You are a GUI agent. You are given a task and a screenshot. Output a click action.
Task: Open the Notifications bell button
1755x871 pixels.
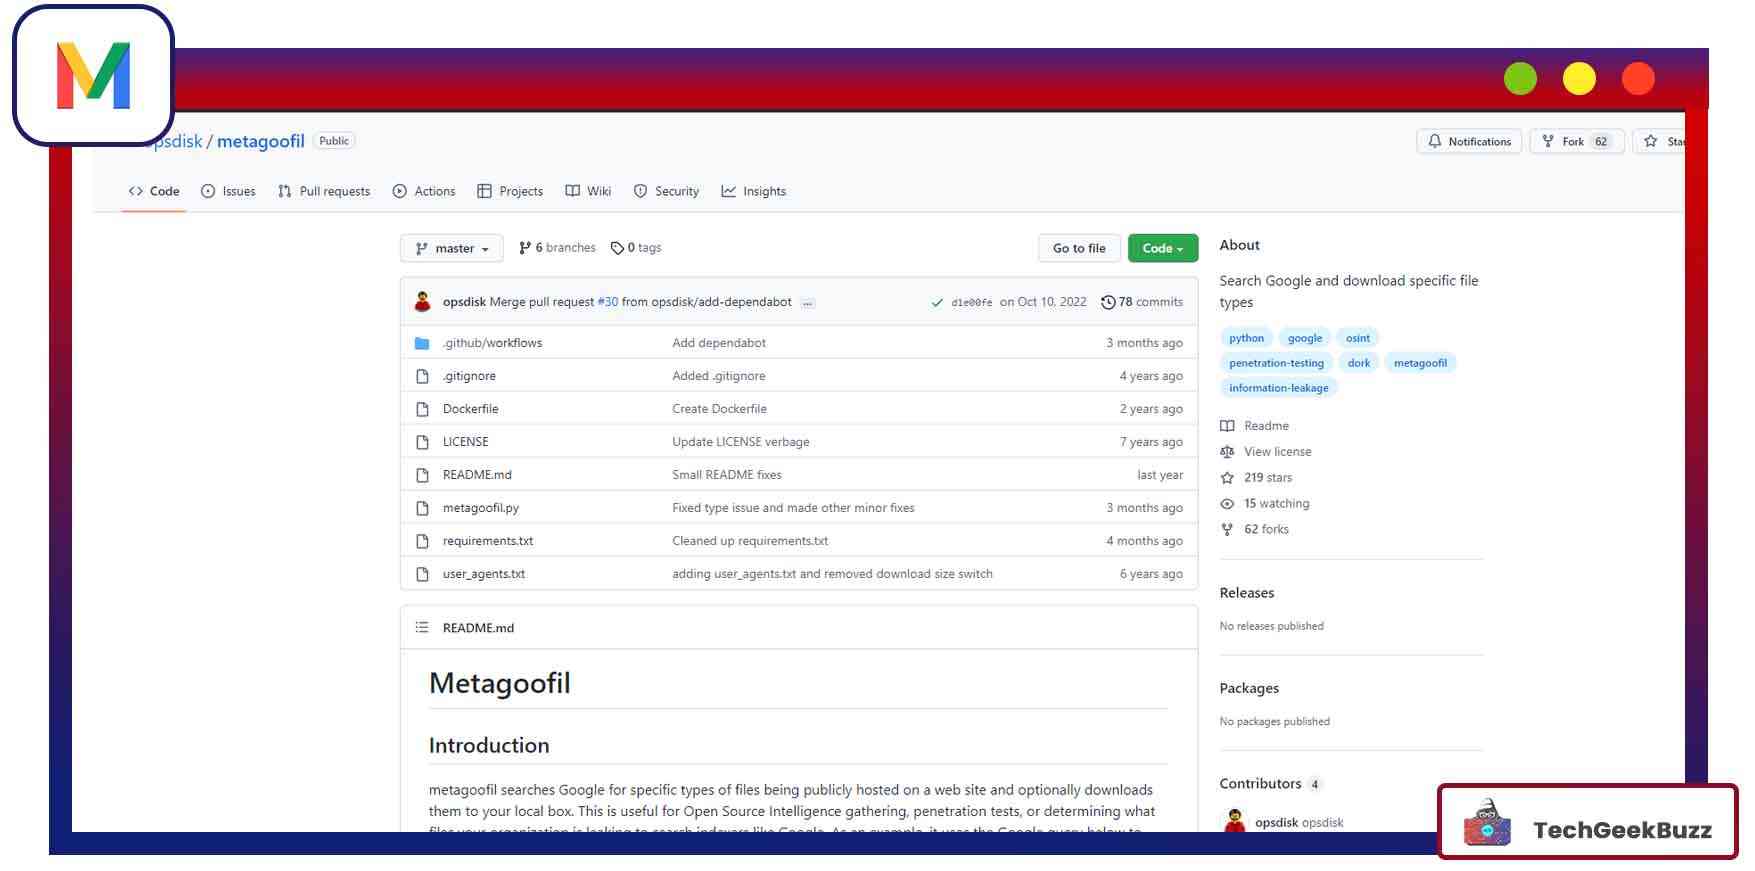(1468, 142)
